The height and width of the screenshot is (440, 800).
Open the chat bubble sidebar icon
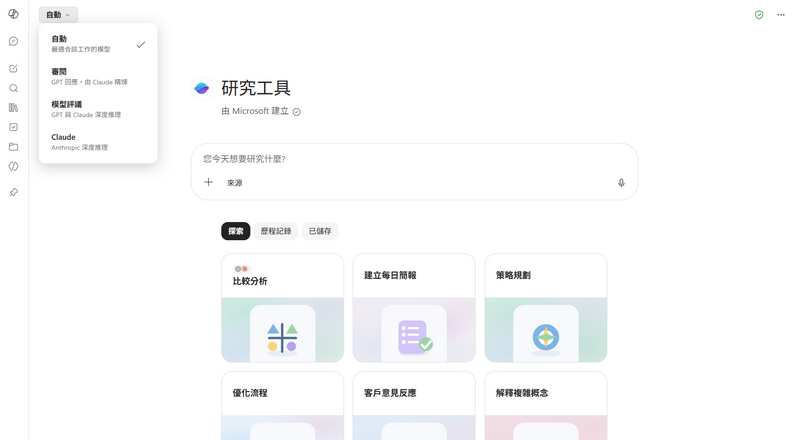14,41
